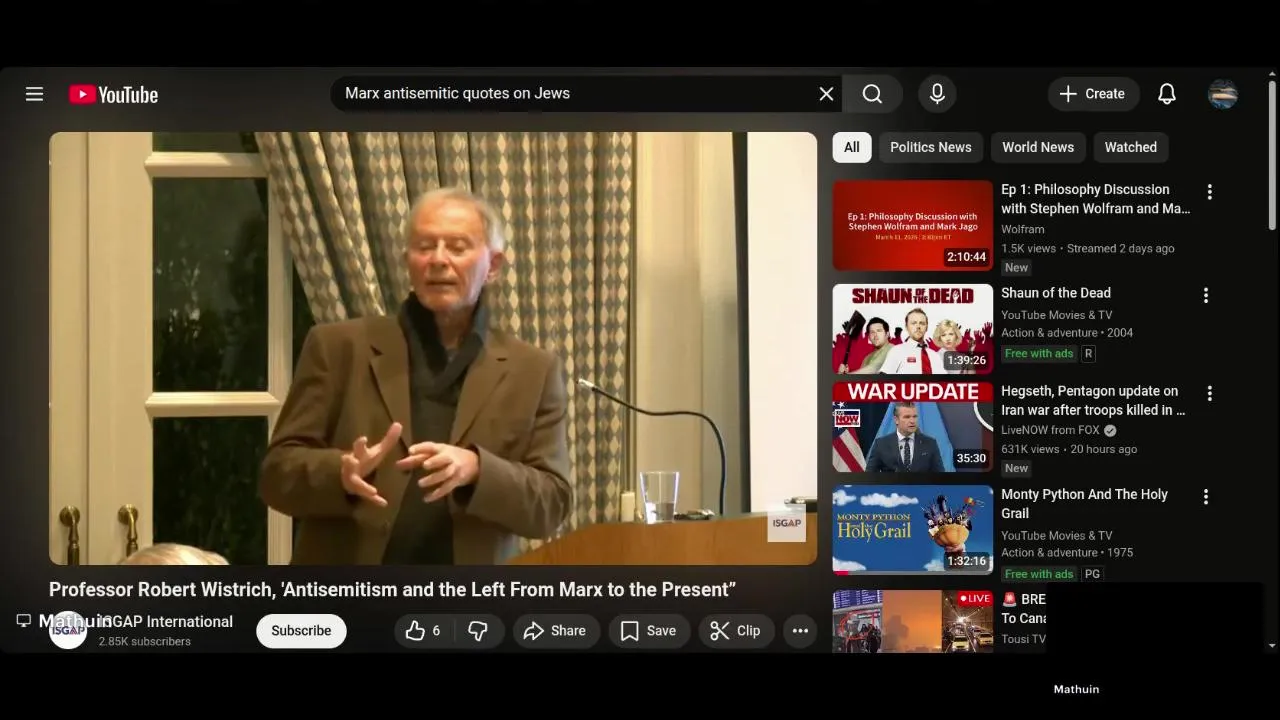Open Shaun of the Dead title link
Viewport: 1280px width, 720px height.
coord(1056,293)
